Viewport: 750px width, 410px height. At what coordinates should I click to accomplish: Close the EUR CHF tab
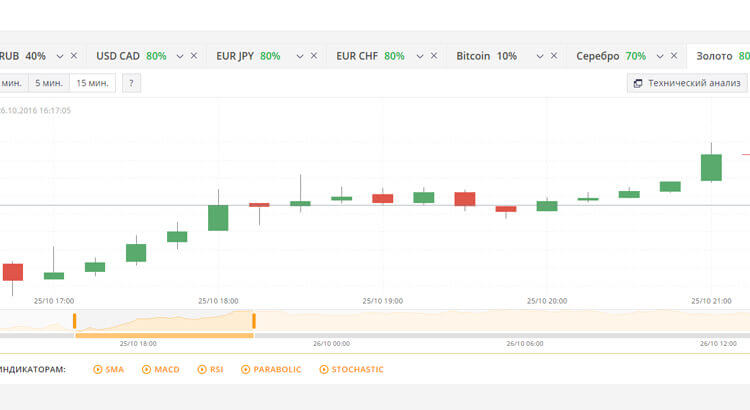point(434,56)
